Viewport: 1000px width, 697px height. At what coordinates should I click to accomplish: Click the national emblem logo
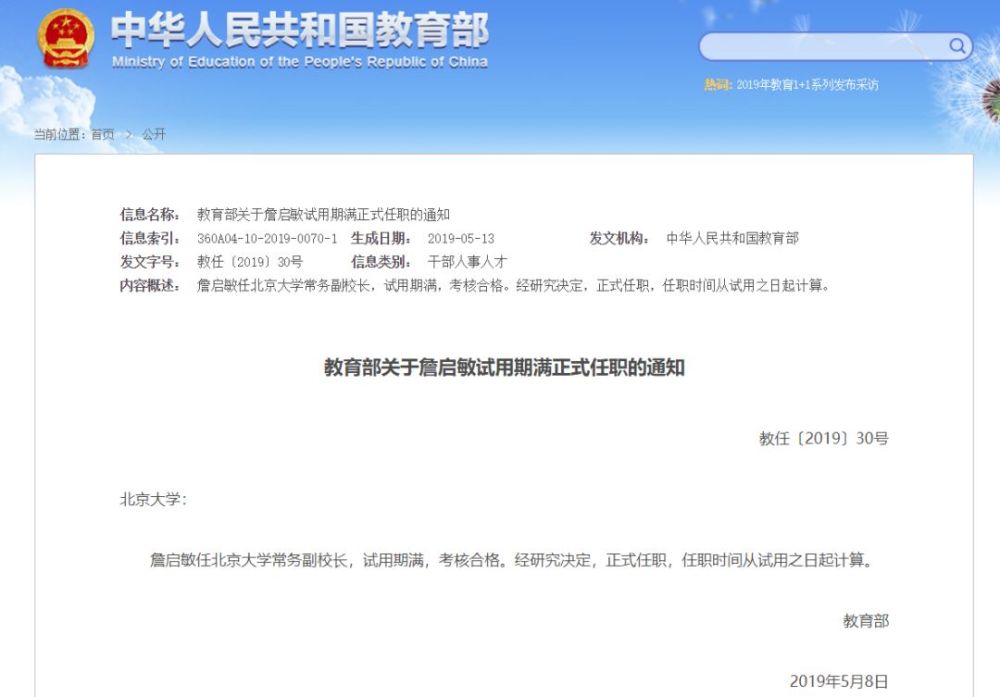click(66, 38)
